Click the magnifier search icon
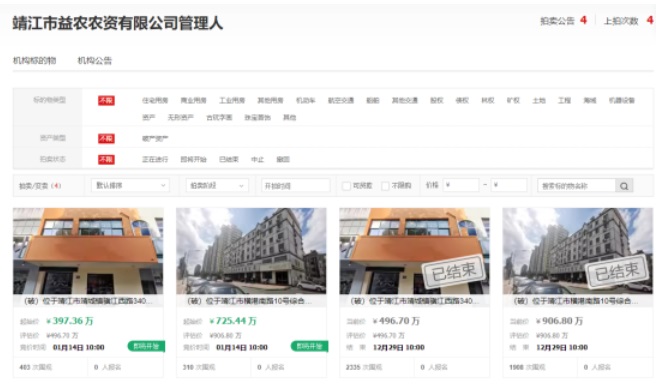665x390 pixels. coord(624,186)
